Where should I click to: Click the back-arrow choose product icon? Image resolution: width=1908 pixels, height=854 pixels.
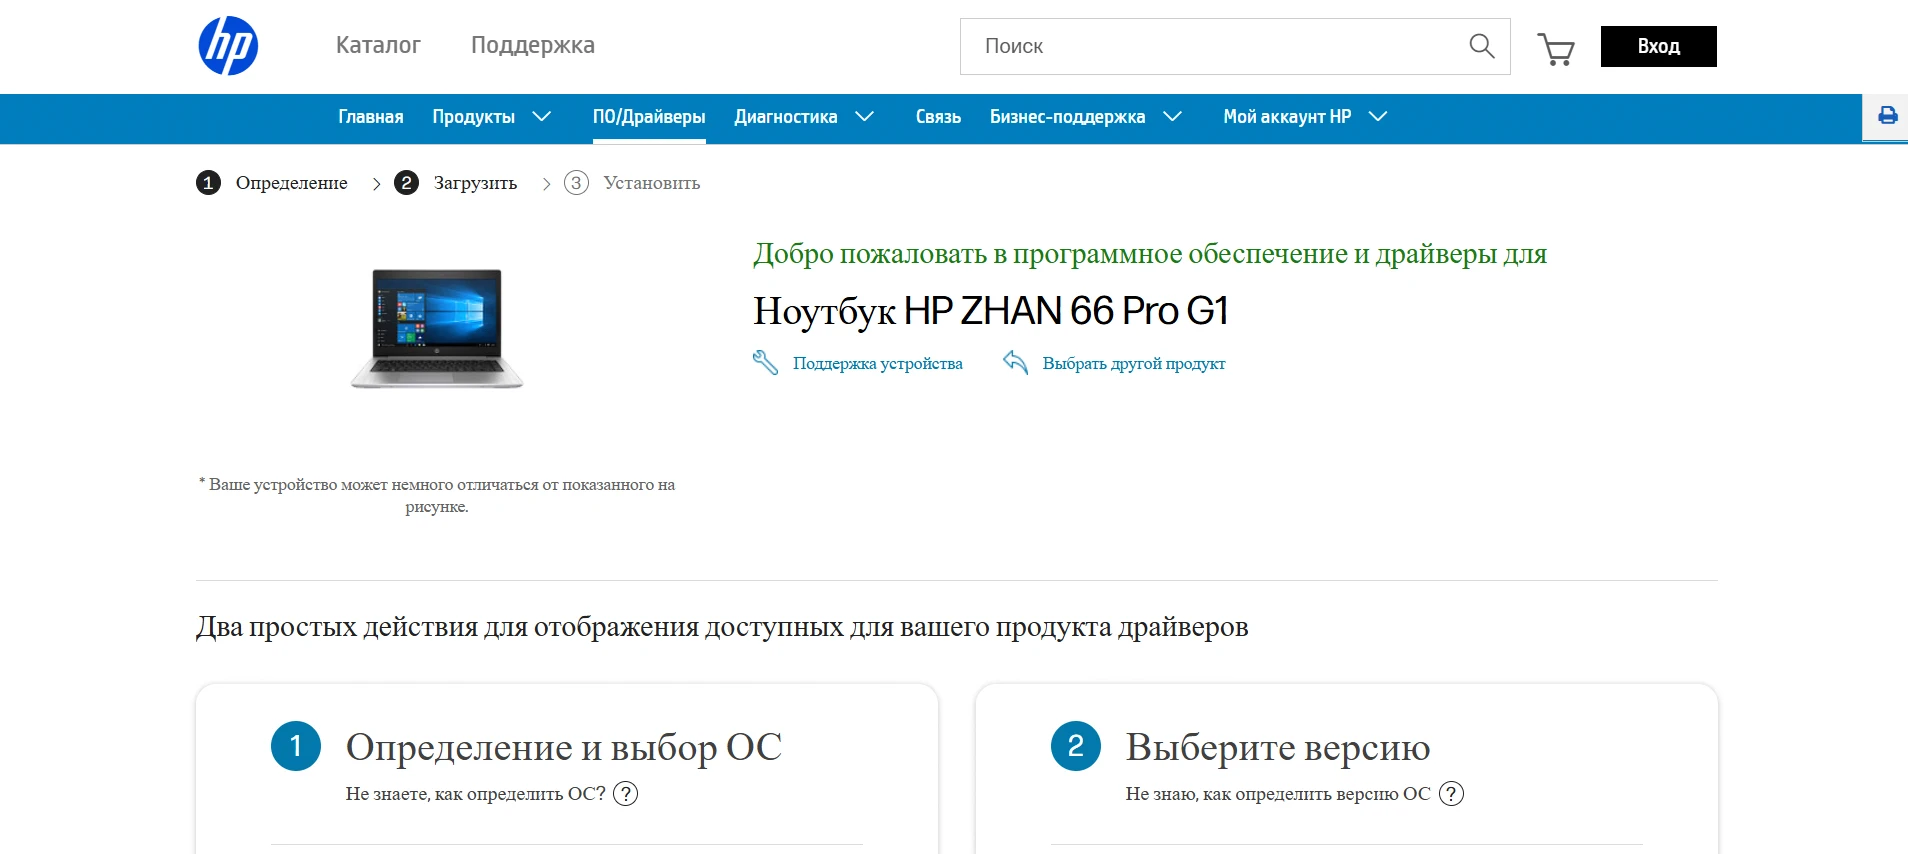coord(1015,362)
